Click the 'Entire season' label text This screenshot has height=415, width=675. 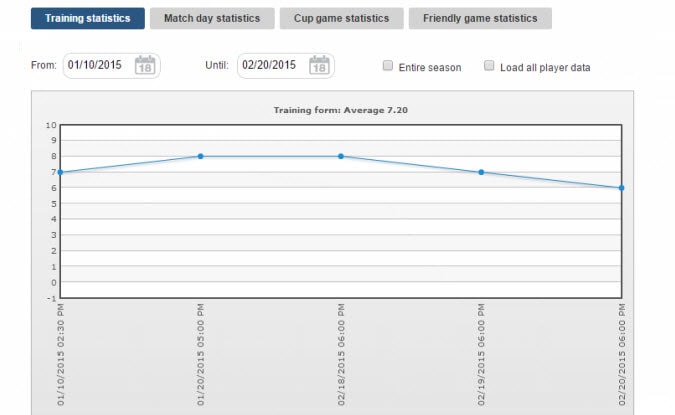pos(430,68)
